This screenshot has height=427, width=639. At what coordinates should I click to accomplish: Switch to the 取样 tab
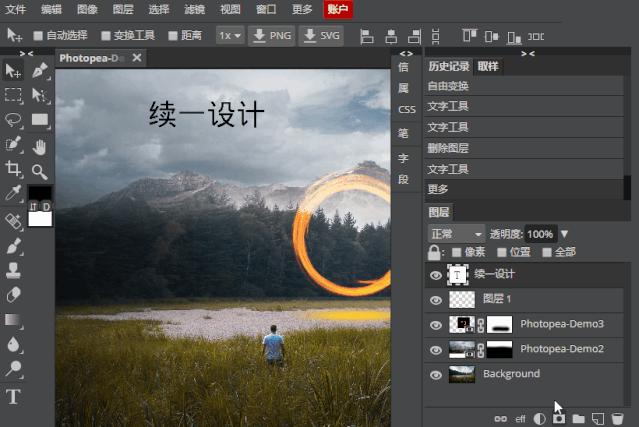488,66
